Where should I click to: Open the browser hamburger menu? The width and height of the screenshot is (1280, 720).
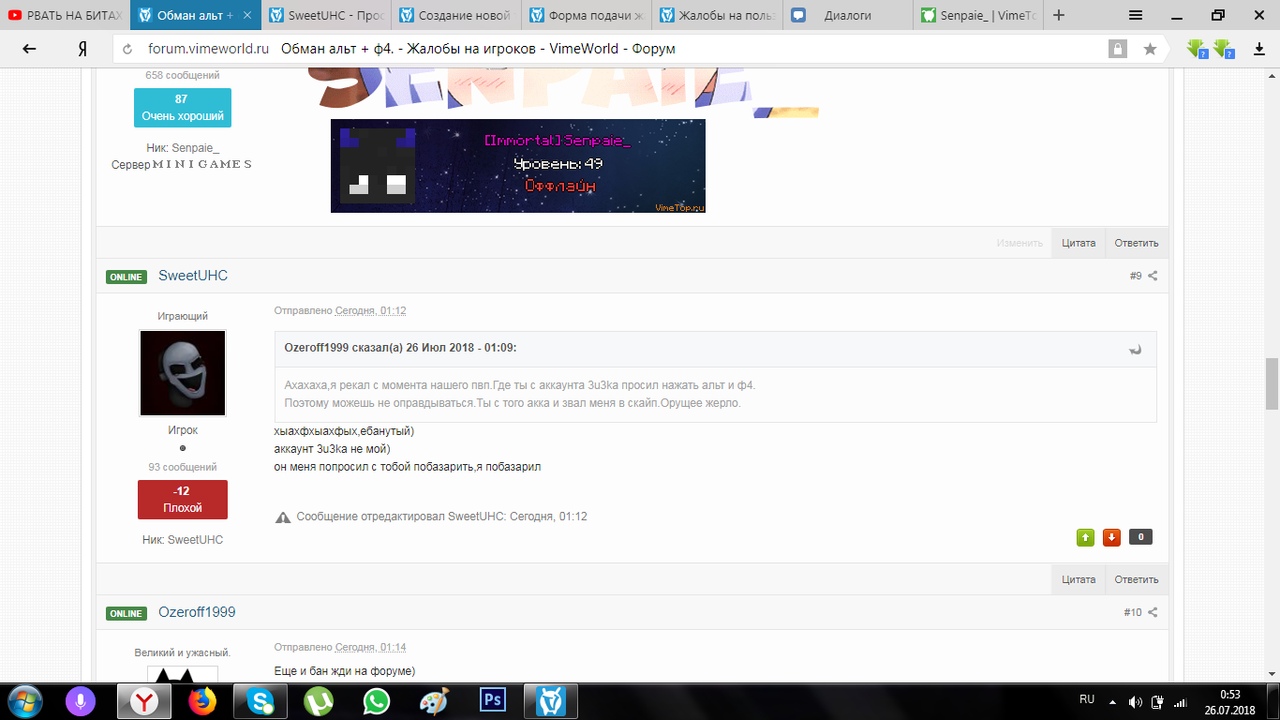[x=1135, y=15]
